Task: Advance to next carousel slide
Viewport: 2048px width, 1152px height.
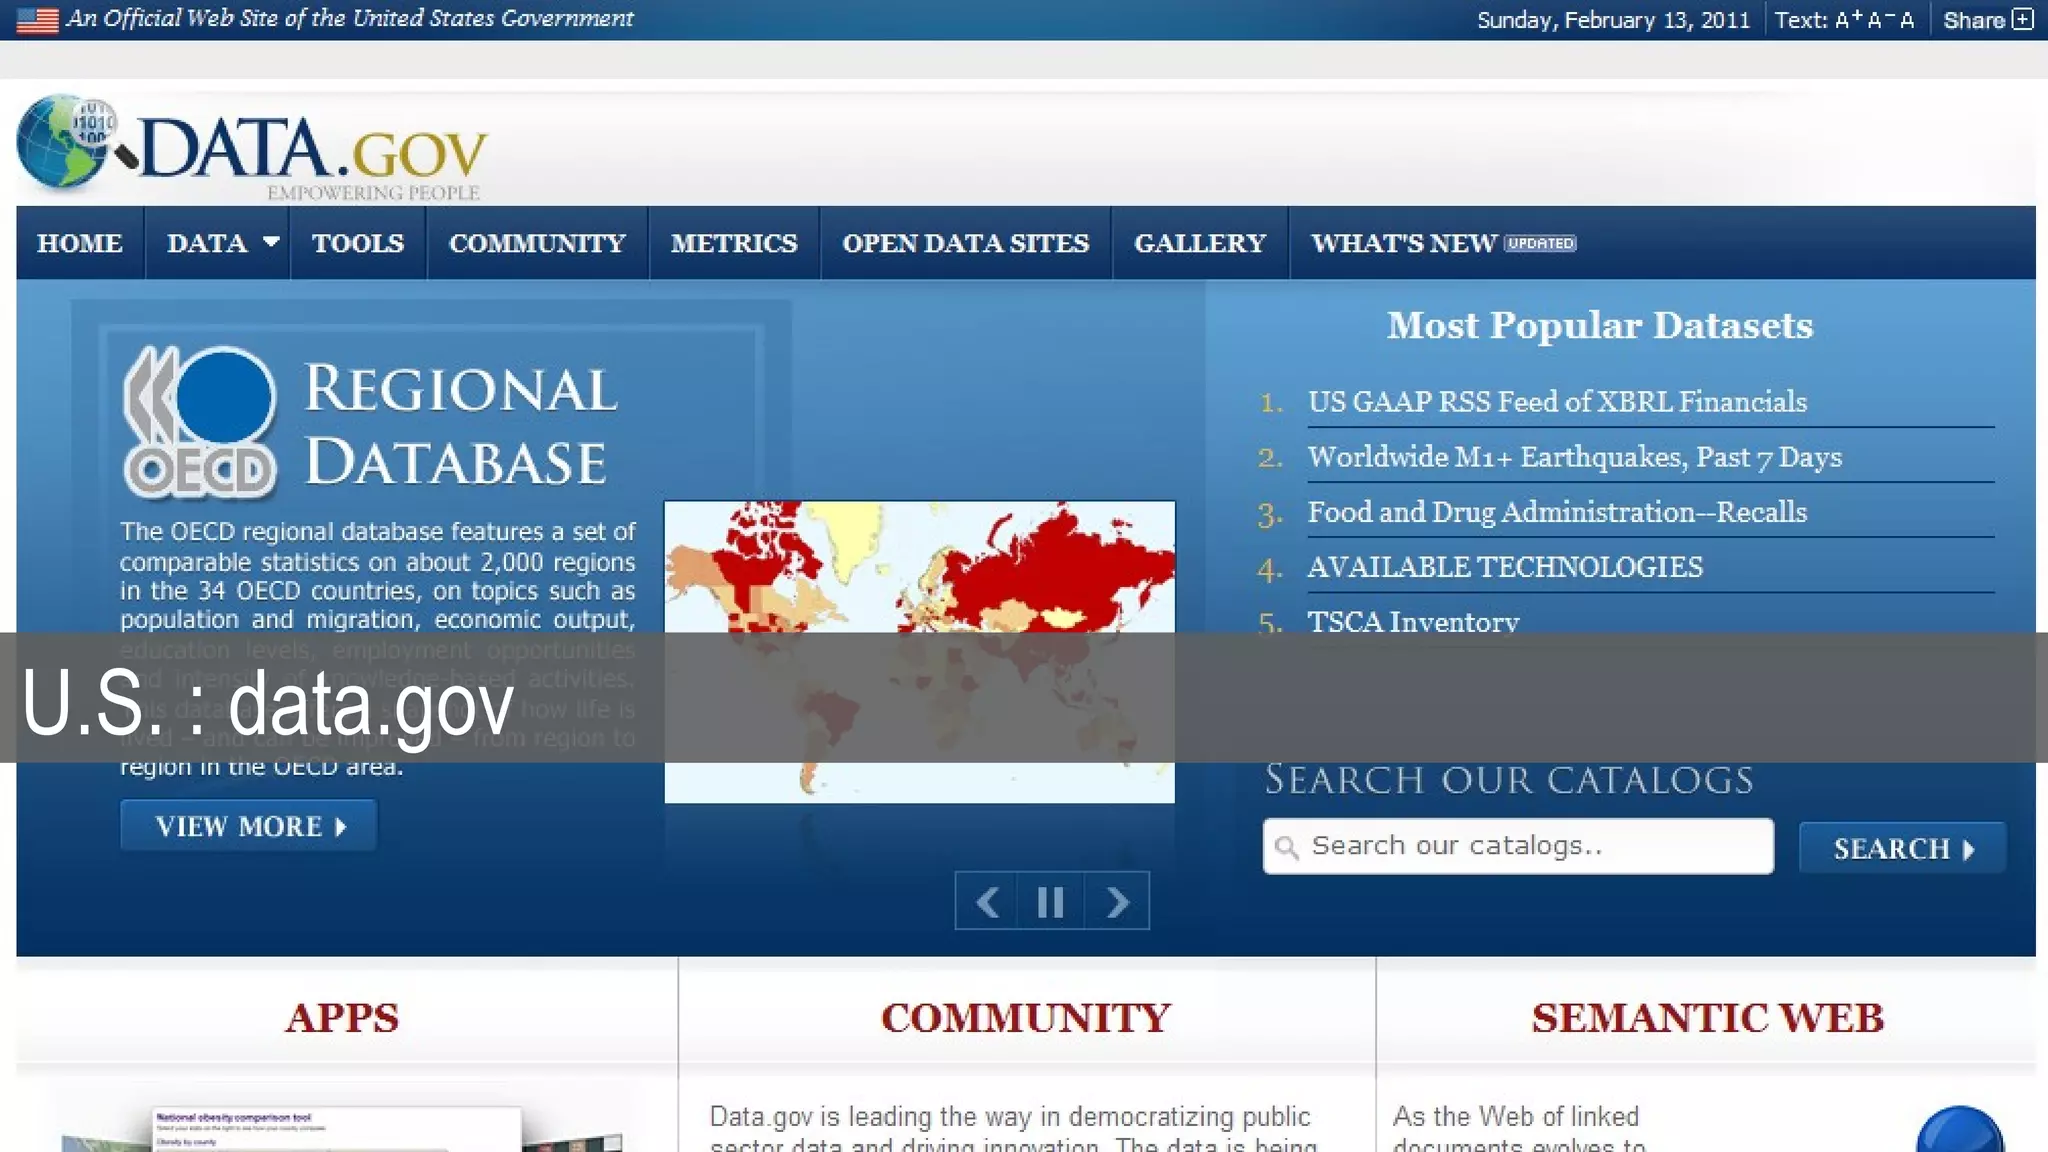Action: click(1117, 902)
